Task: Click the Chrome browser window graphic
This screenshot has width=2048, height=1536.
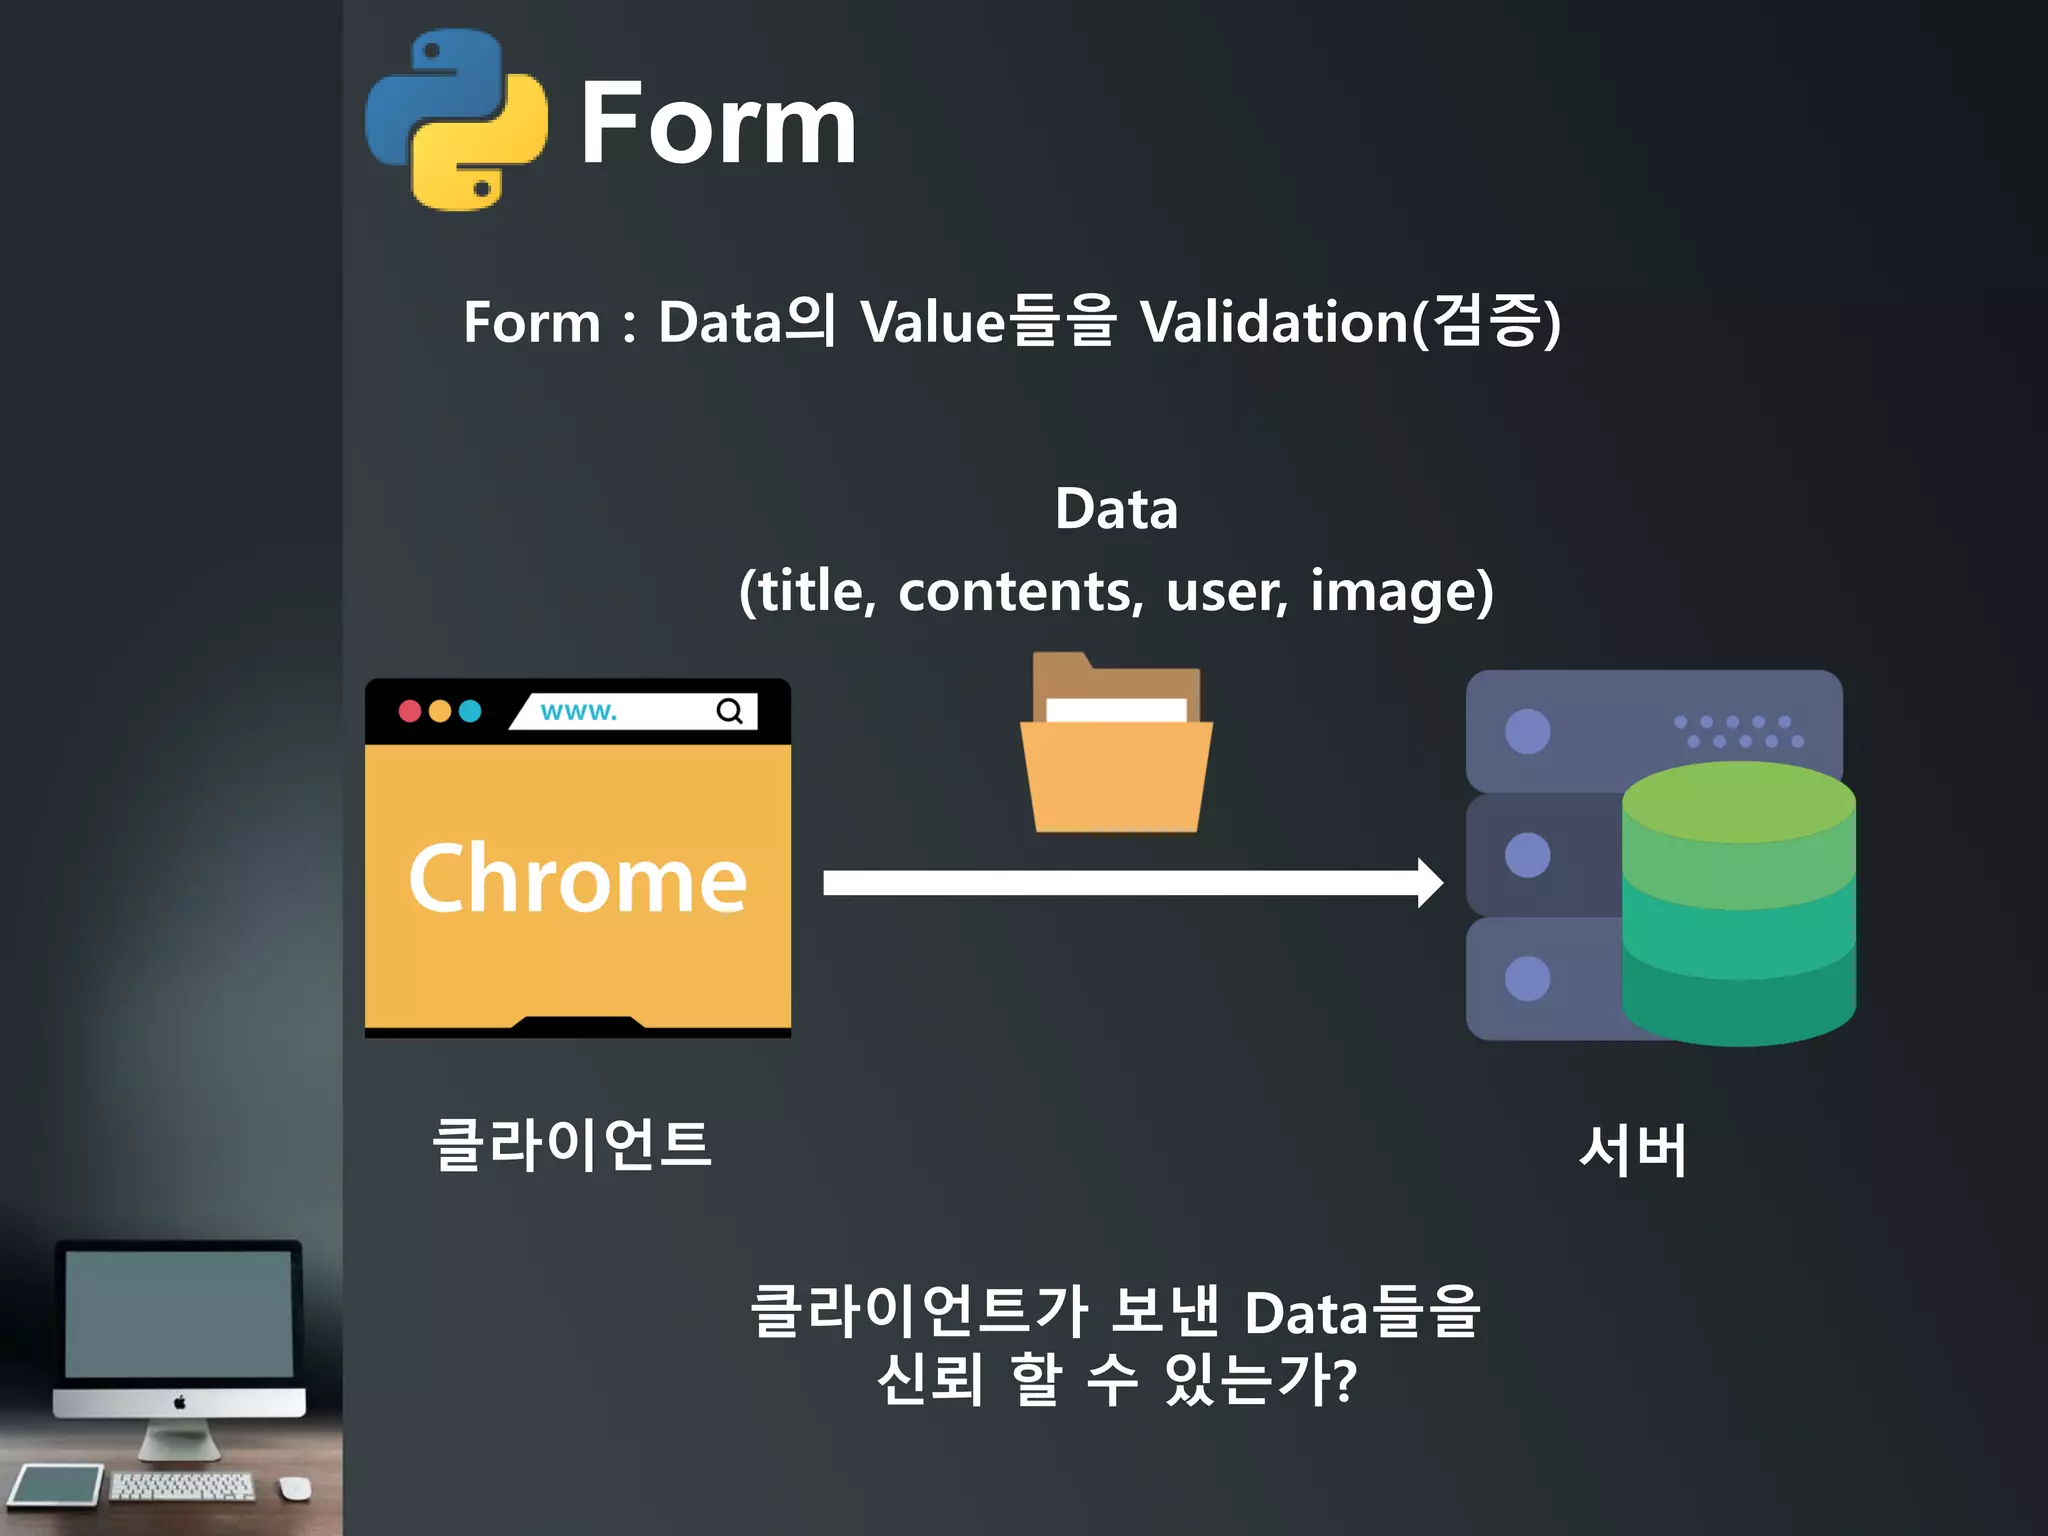Action: click(x=578, y=858)
